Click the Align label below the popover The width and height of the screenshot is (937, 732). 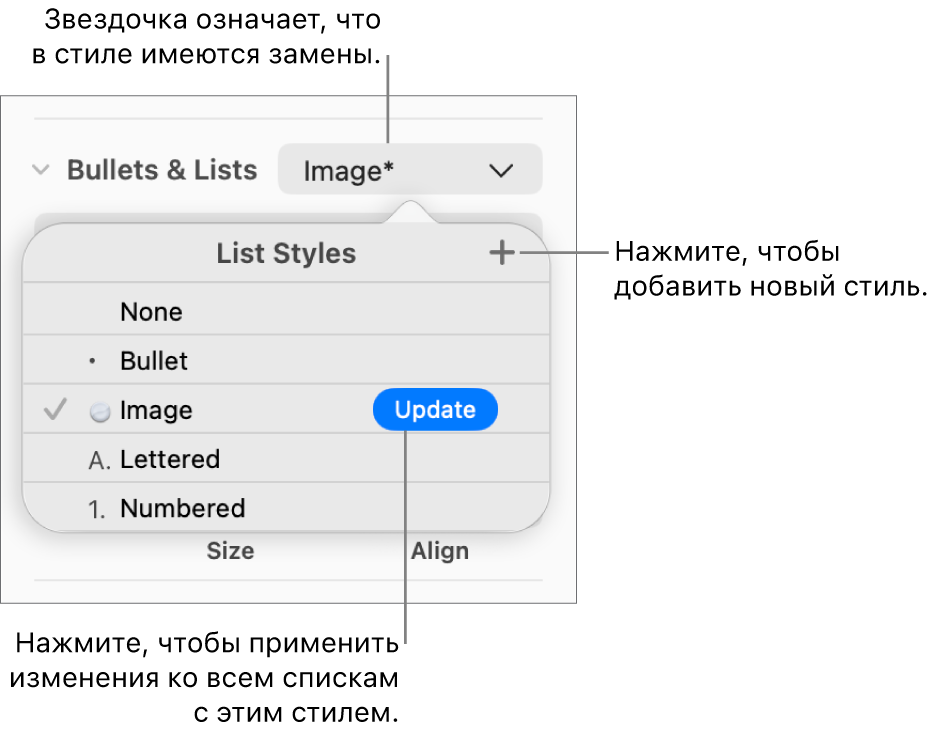(439, 551)
